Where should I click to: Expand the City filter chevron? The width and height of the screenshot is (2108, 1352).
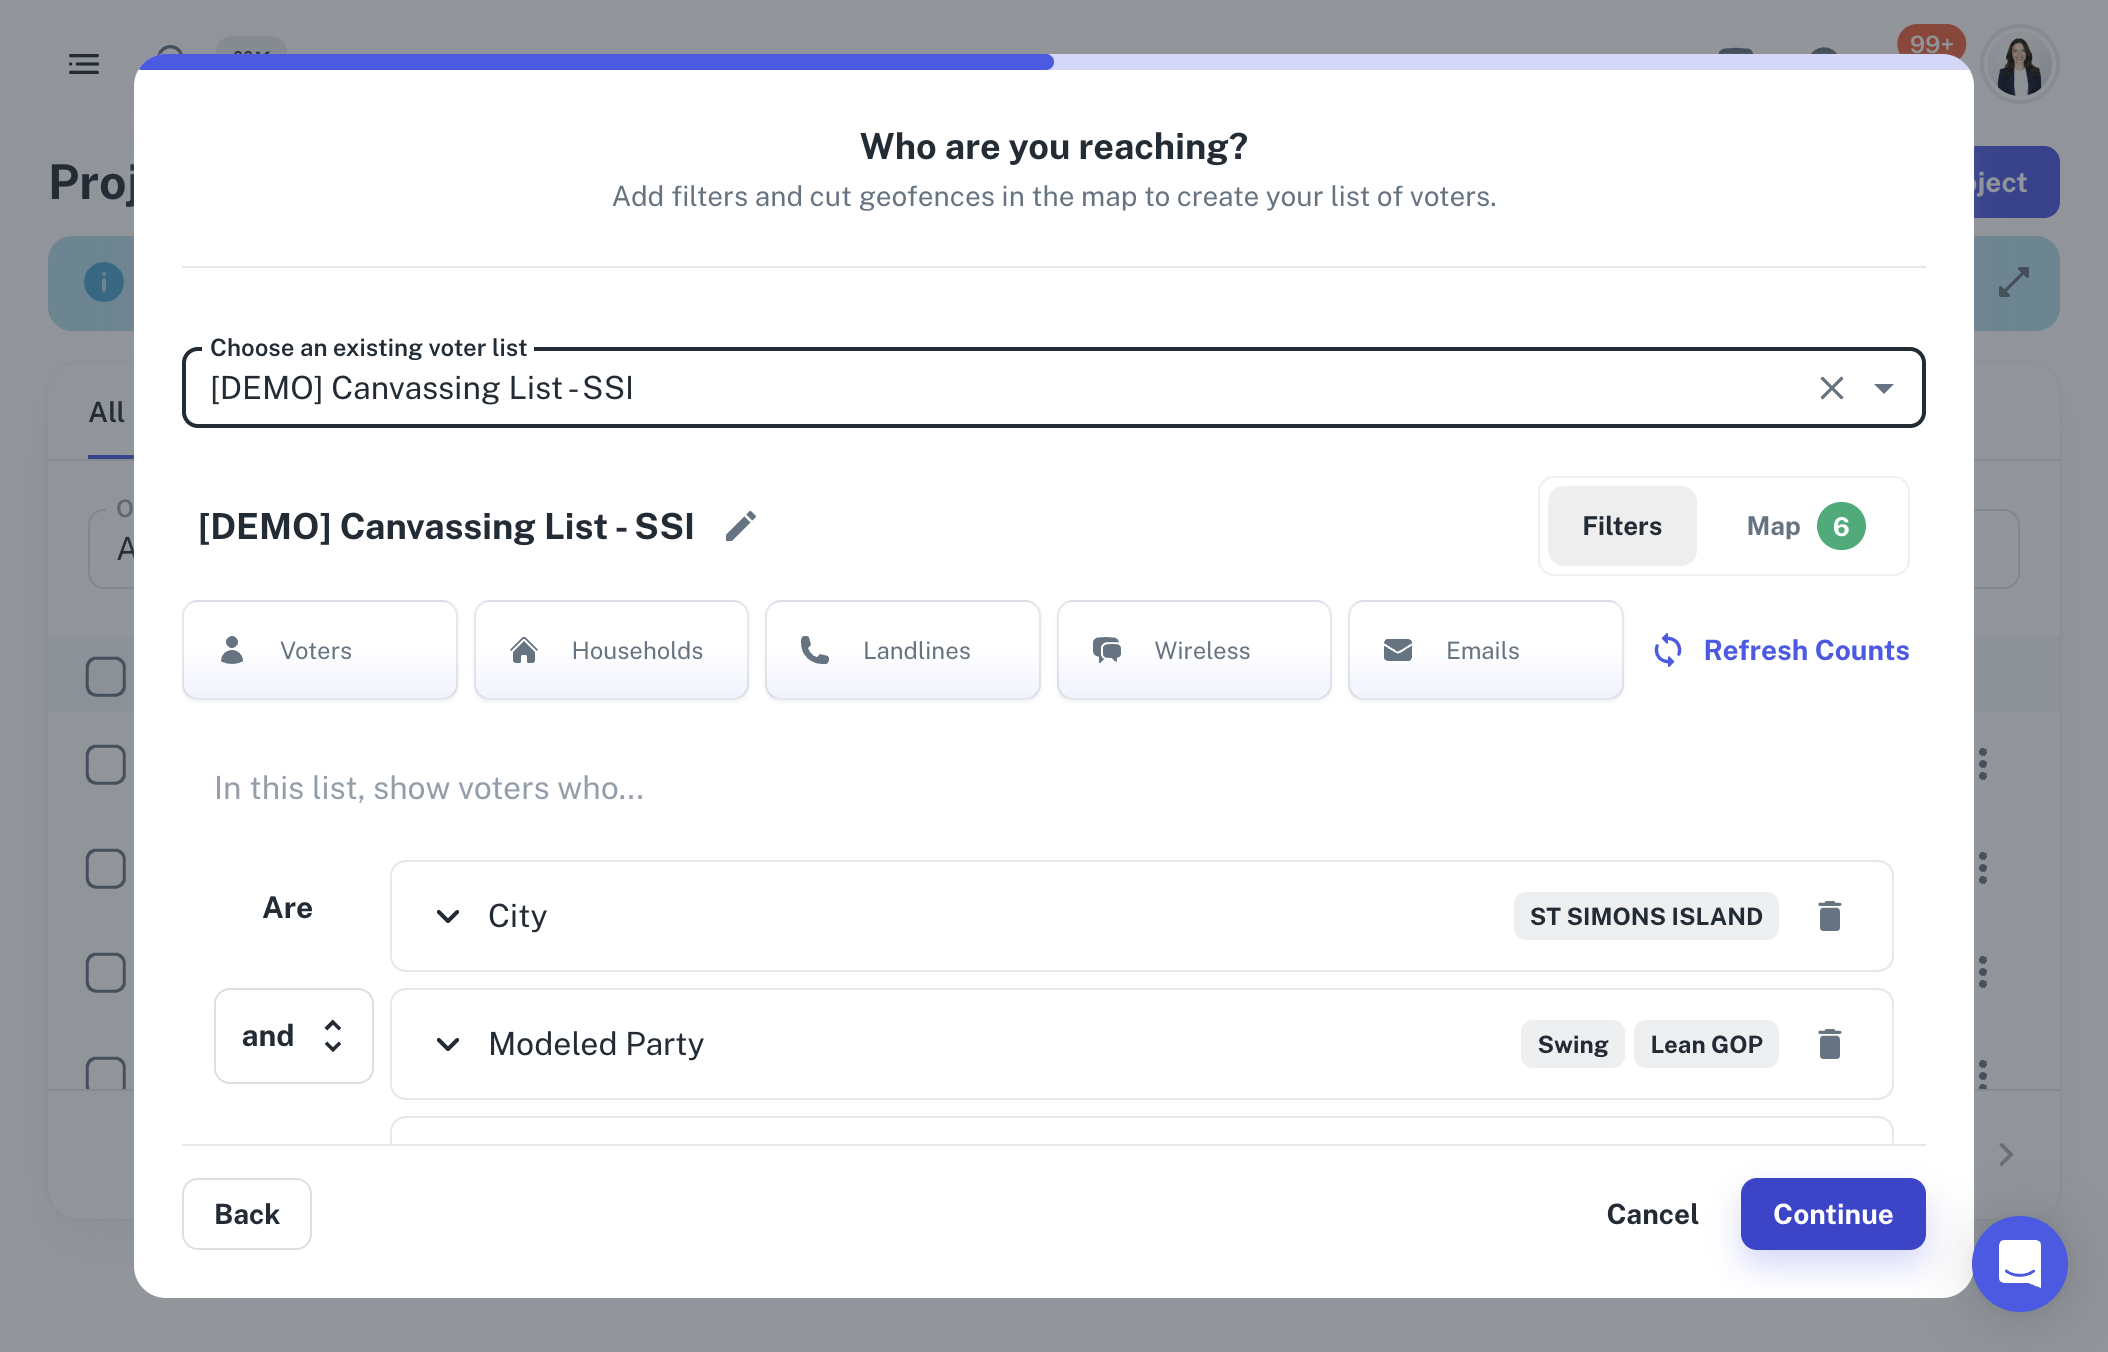point(448,916)
